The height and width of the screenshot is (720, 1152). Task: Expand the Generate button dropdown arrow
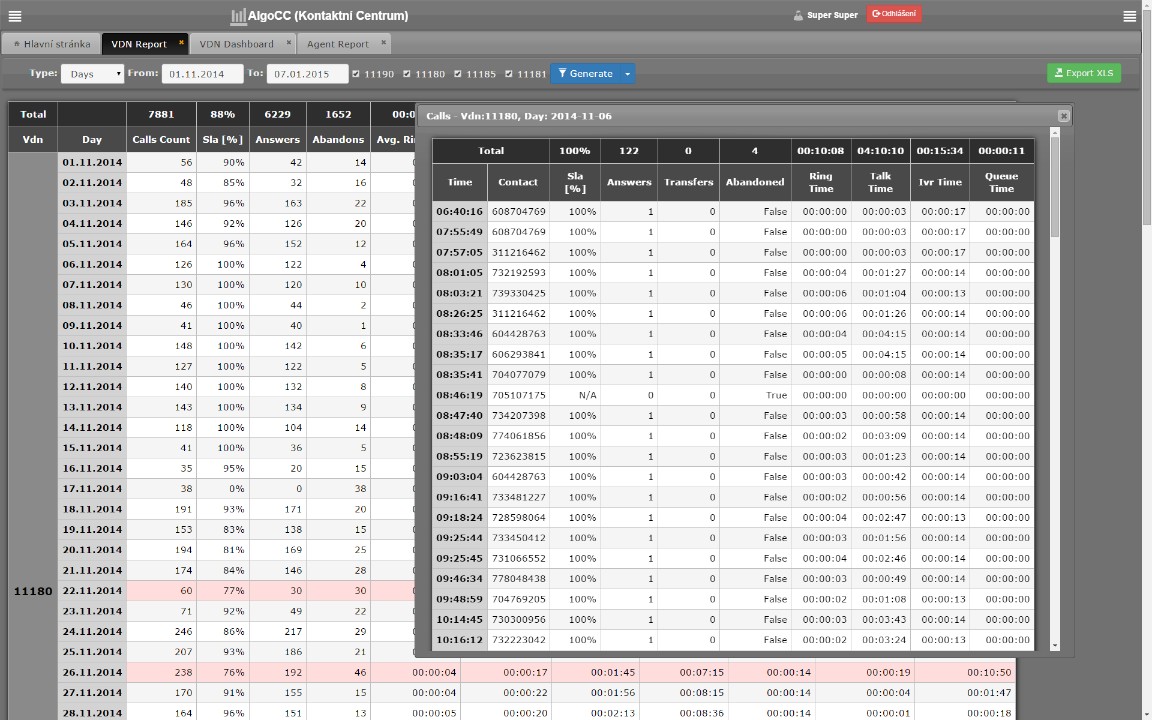click(x=627, y=74)
